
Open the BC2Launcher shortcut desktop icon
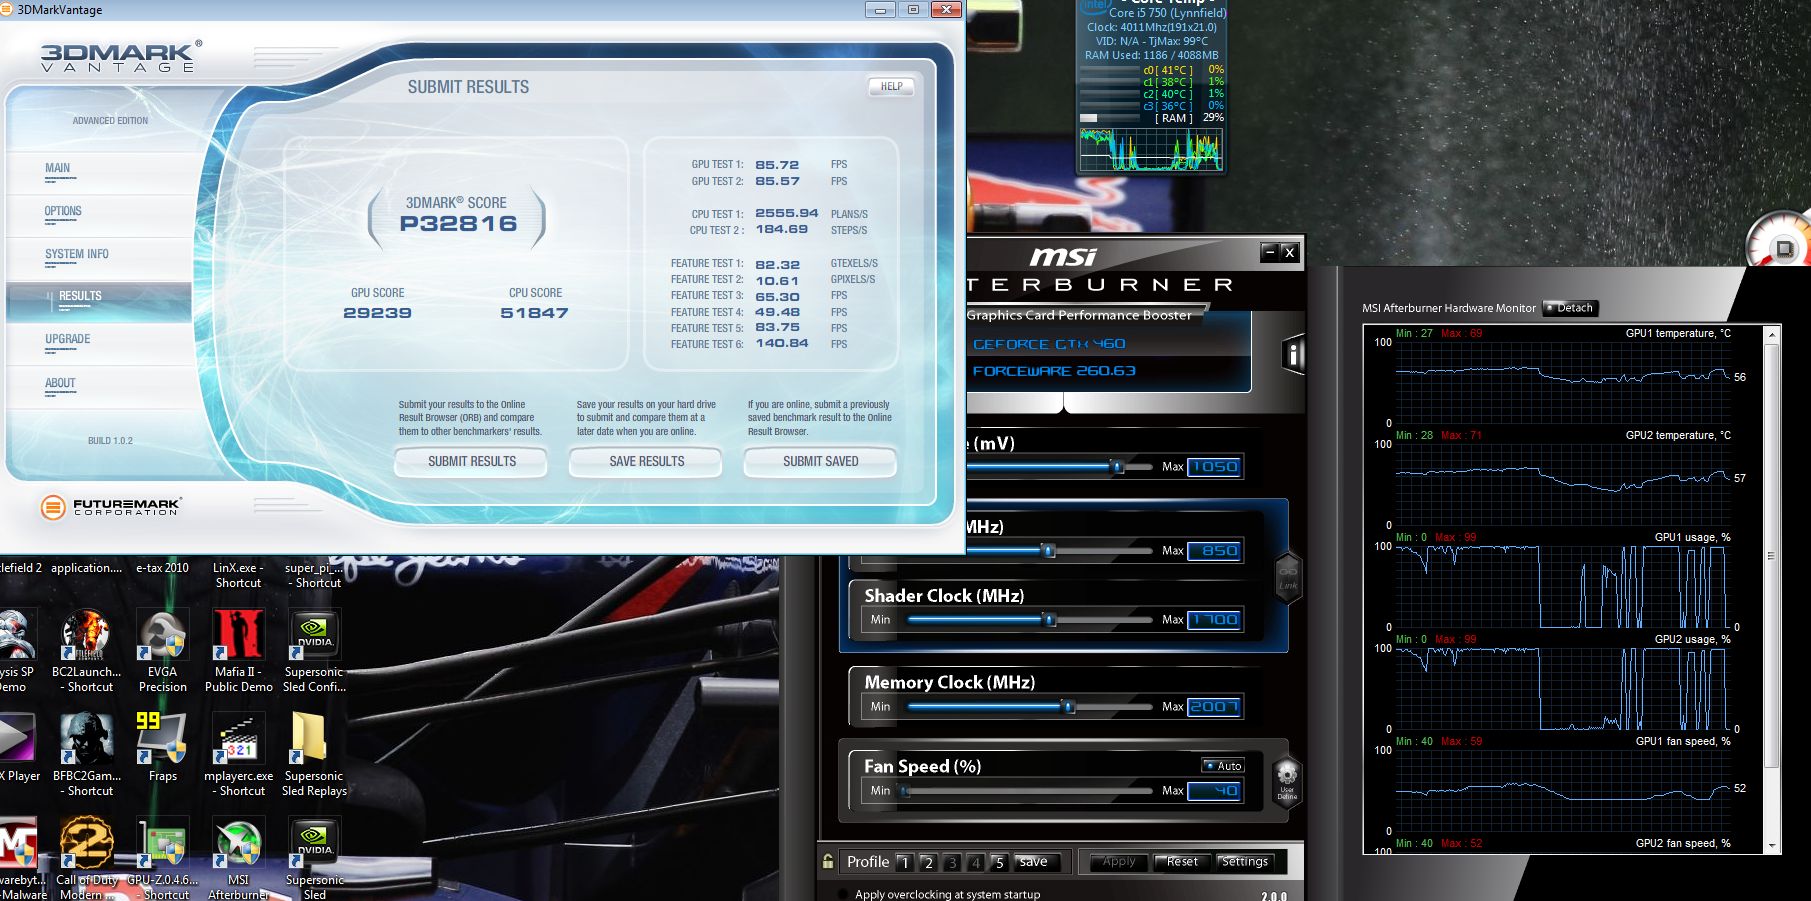pyautogui.click(x=86, y=650)
